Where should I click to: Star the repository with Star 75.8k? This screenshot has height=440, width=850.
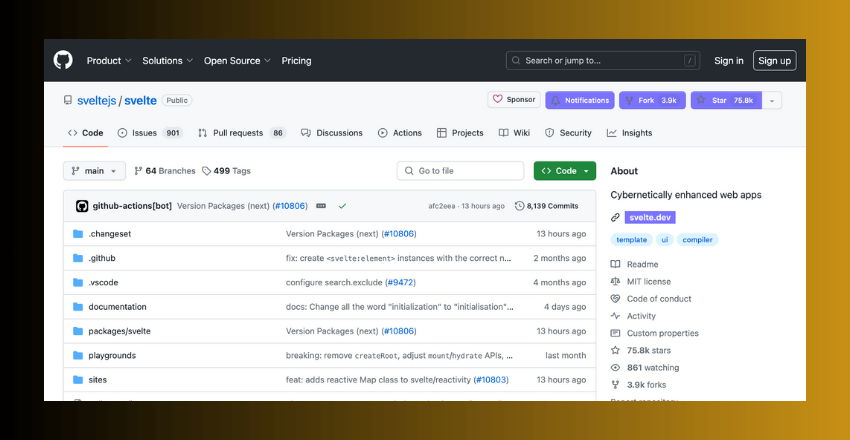726,100
